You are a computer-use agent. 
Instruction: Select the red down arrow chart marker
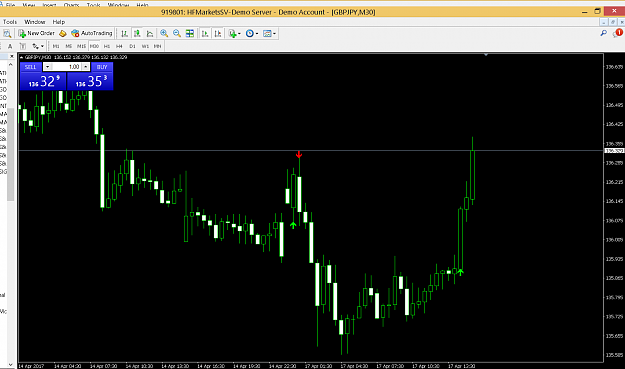coord(299,154)
